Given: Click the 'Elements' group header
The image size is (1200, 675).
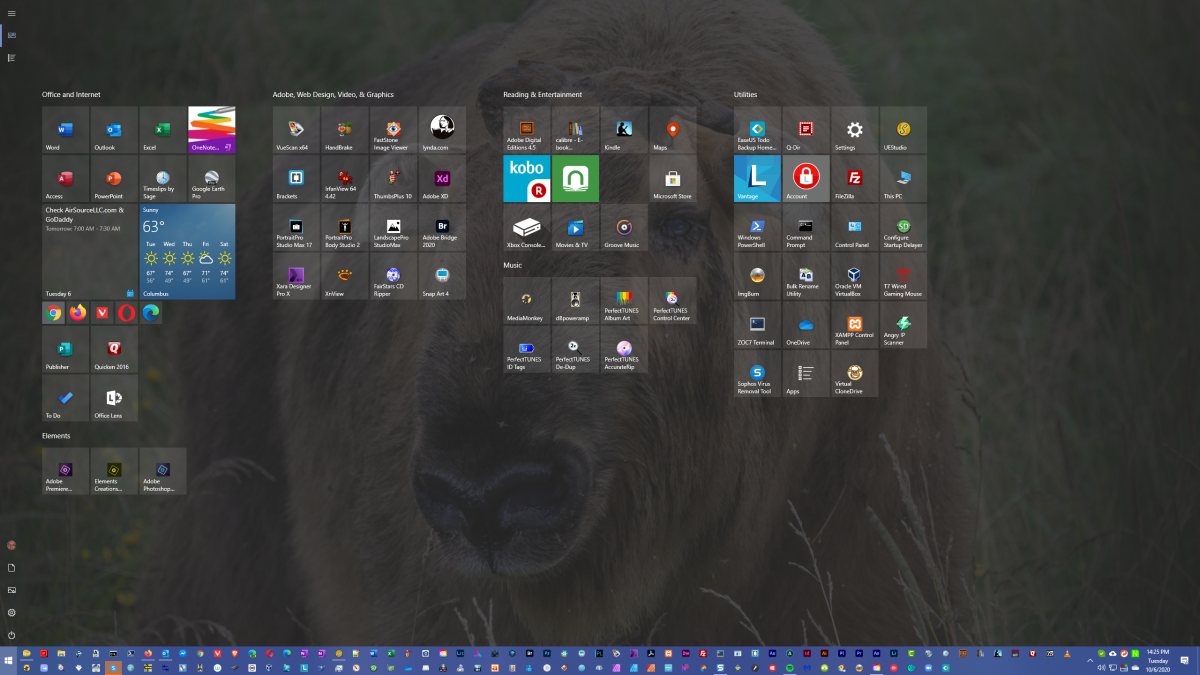Looking at the screenshot, I should pyautogui.click(x=56, y=436).
